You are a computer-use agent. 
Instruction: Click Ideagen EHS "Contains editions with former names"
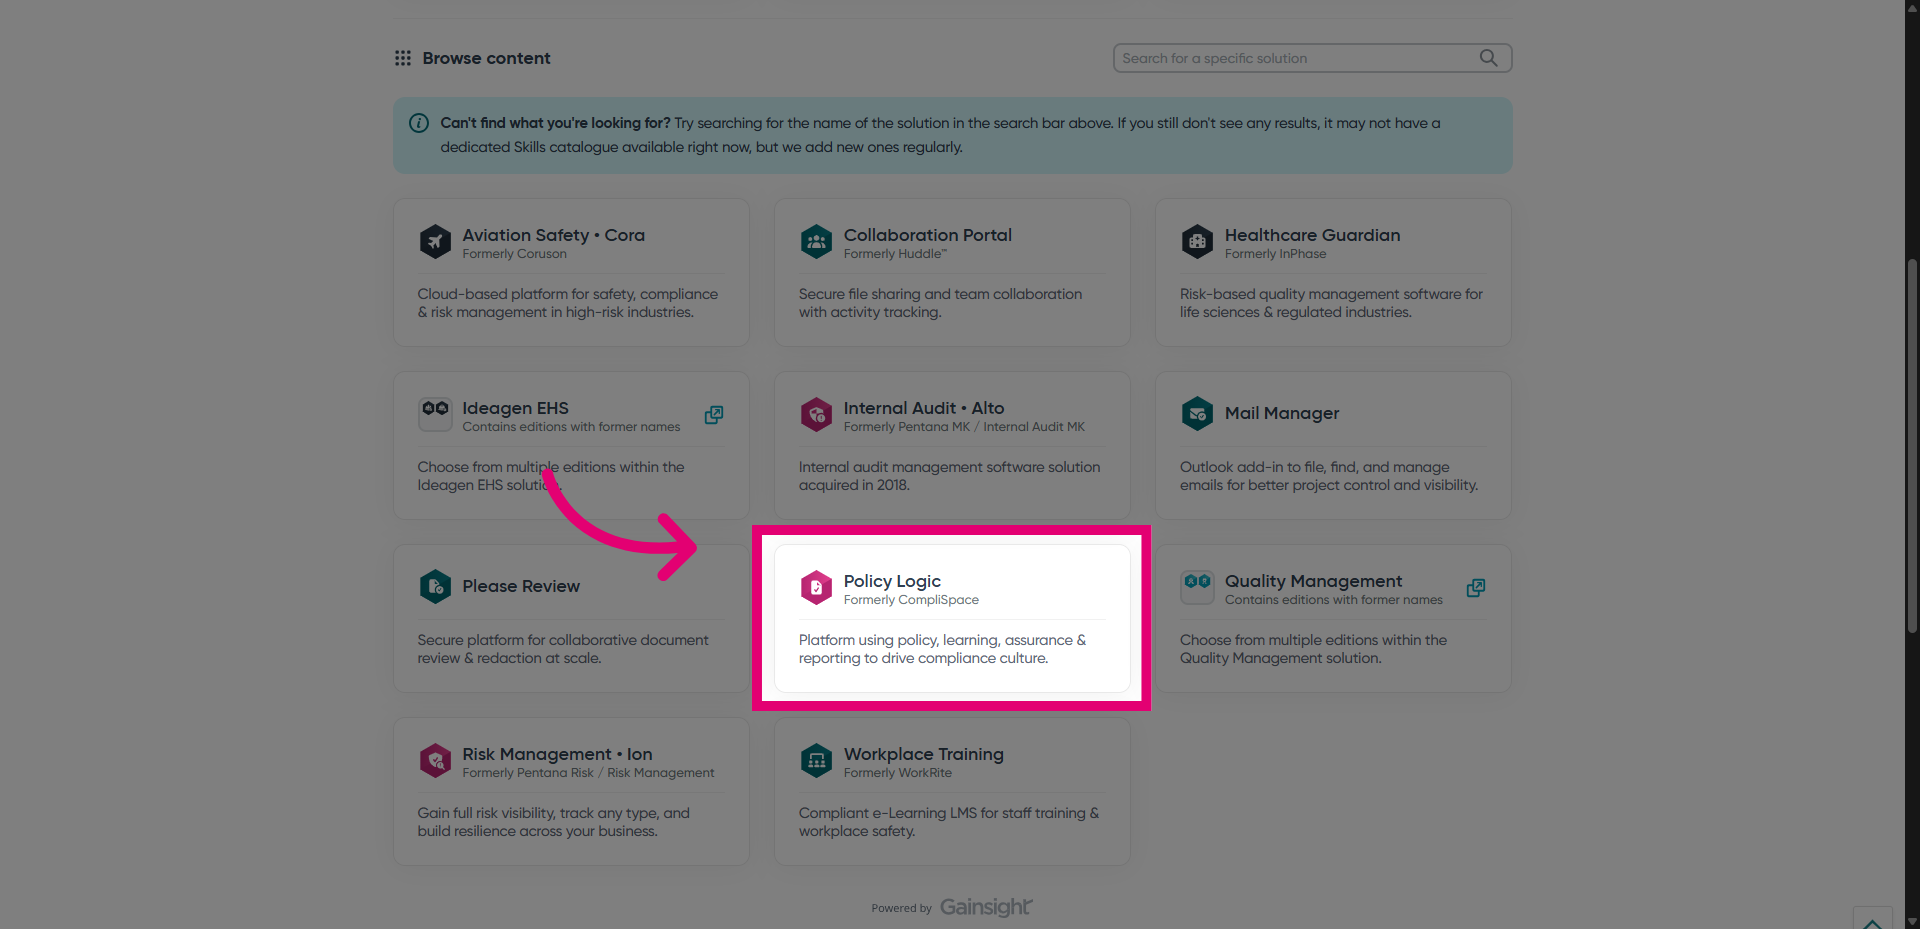[571, 427]
